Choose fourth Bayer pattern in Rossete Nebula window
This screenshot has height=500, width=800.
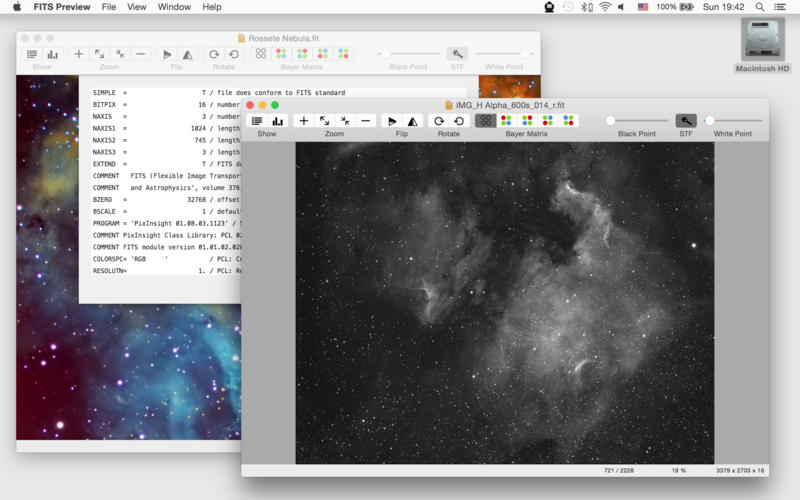(323, 54)
